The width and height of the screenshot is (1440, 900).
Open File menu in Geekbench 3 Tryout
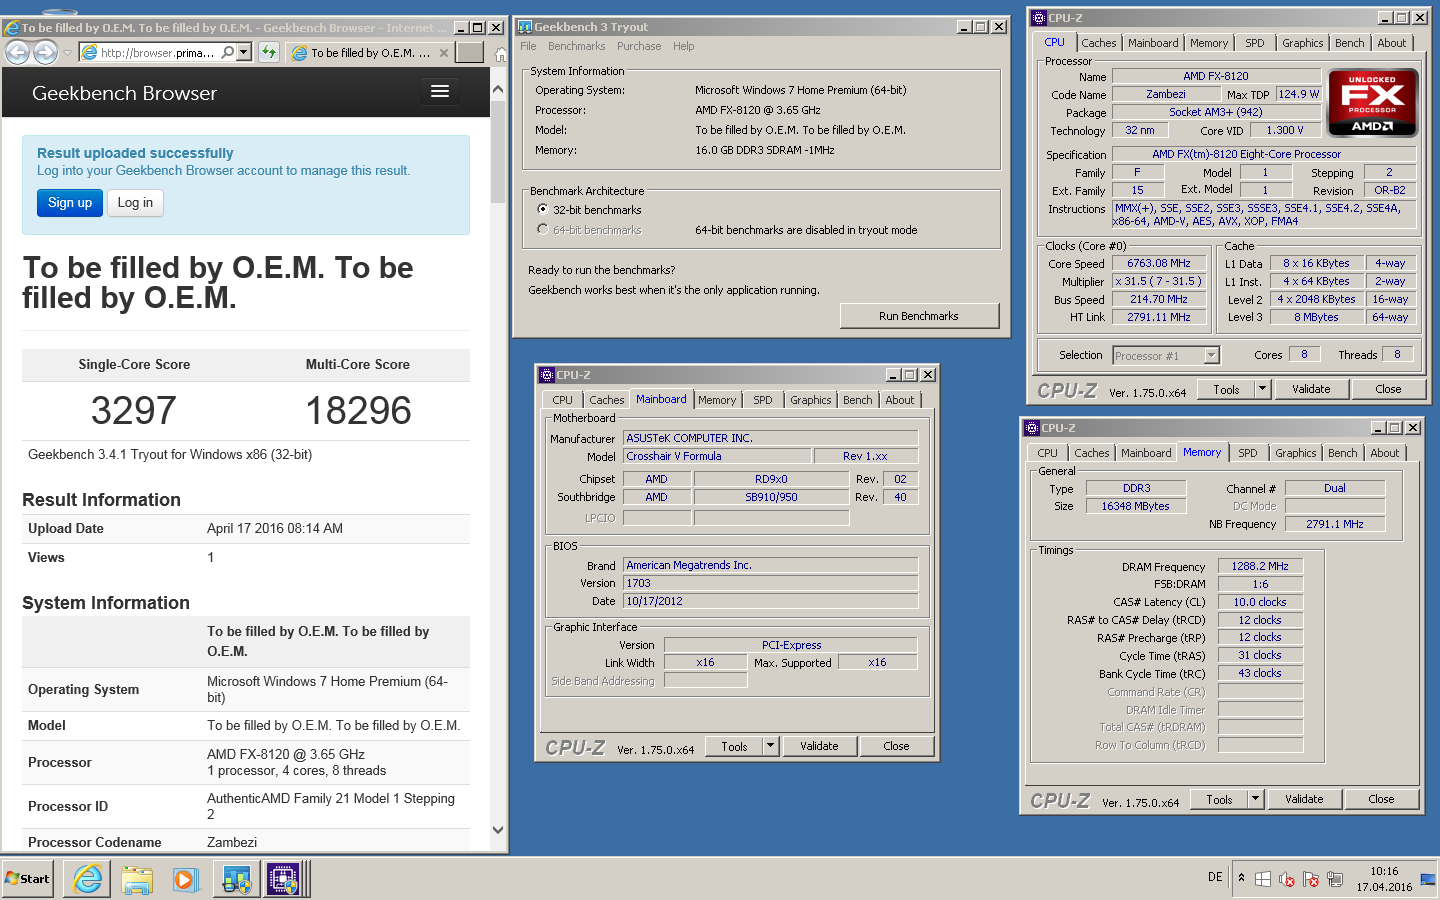[528, 46]
